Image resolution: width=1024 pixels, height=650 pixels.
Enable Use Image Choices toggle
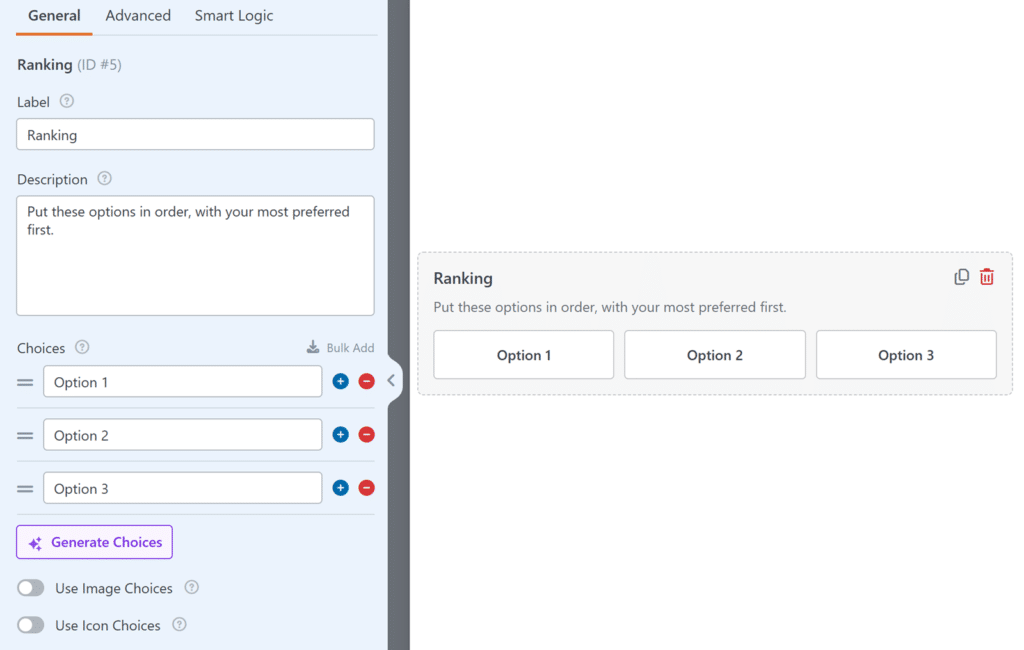click(31, 588)
